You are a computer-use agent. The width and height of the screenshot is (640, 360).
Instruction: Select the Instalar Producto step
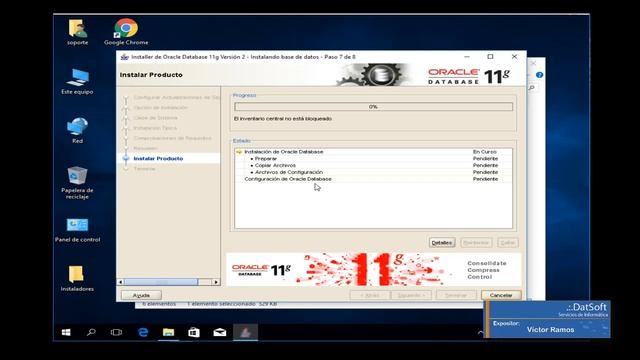pyautogui.click(x=158, y=158)
